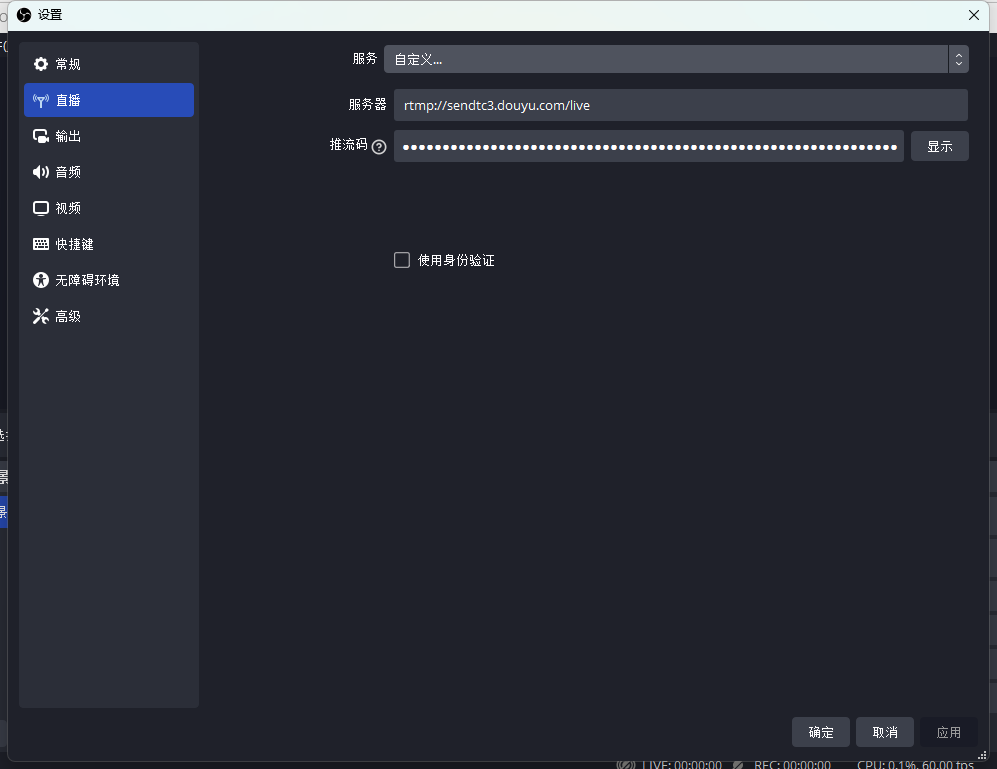Image resolution: width=997 pixels, height=769 pixels.
Task: Expand the 服务 service dropdown
Action: (x=676, y=59)
